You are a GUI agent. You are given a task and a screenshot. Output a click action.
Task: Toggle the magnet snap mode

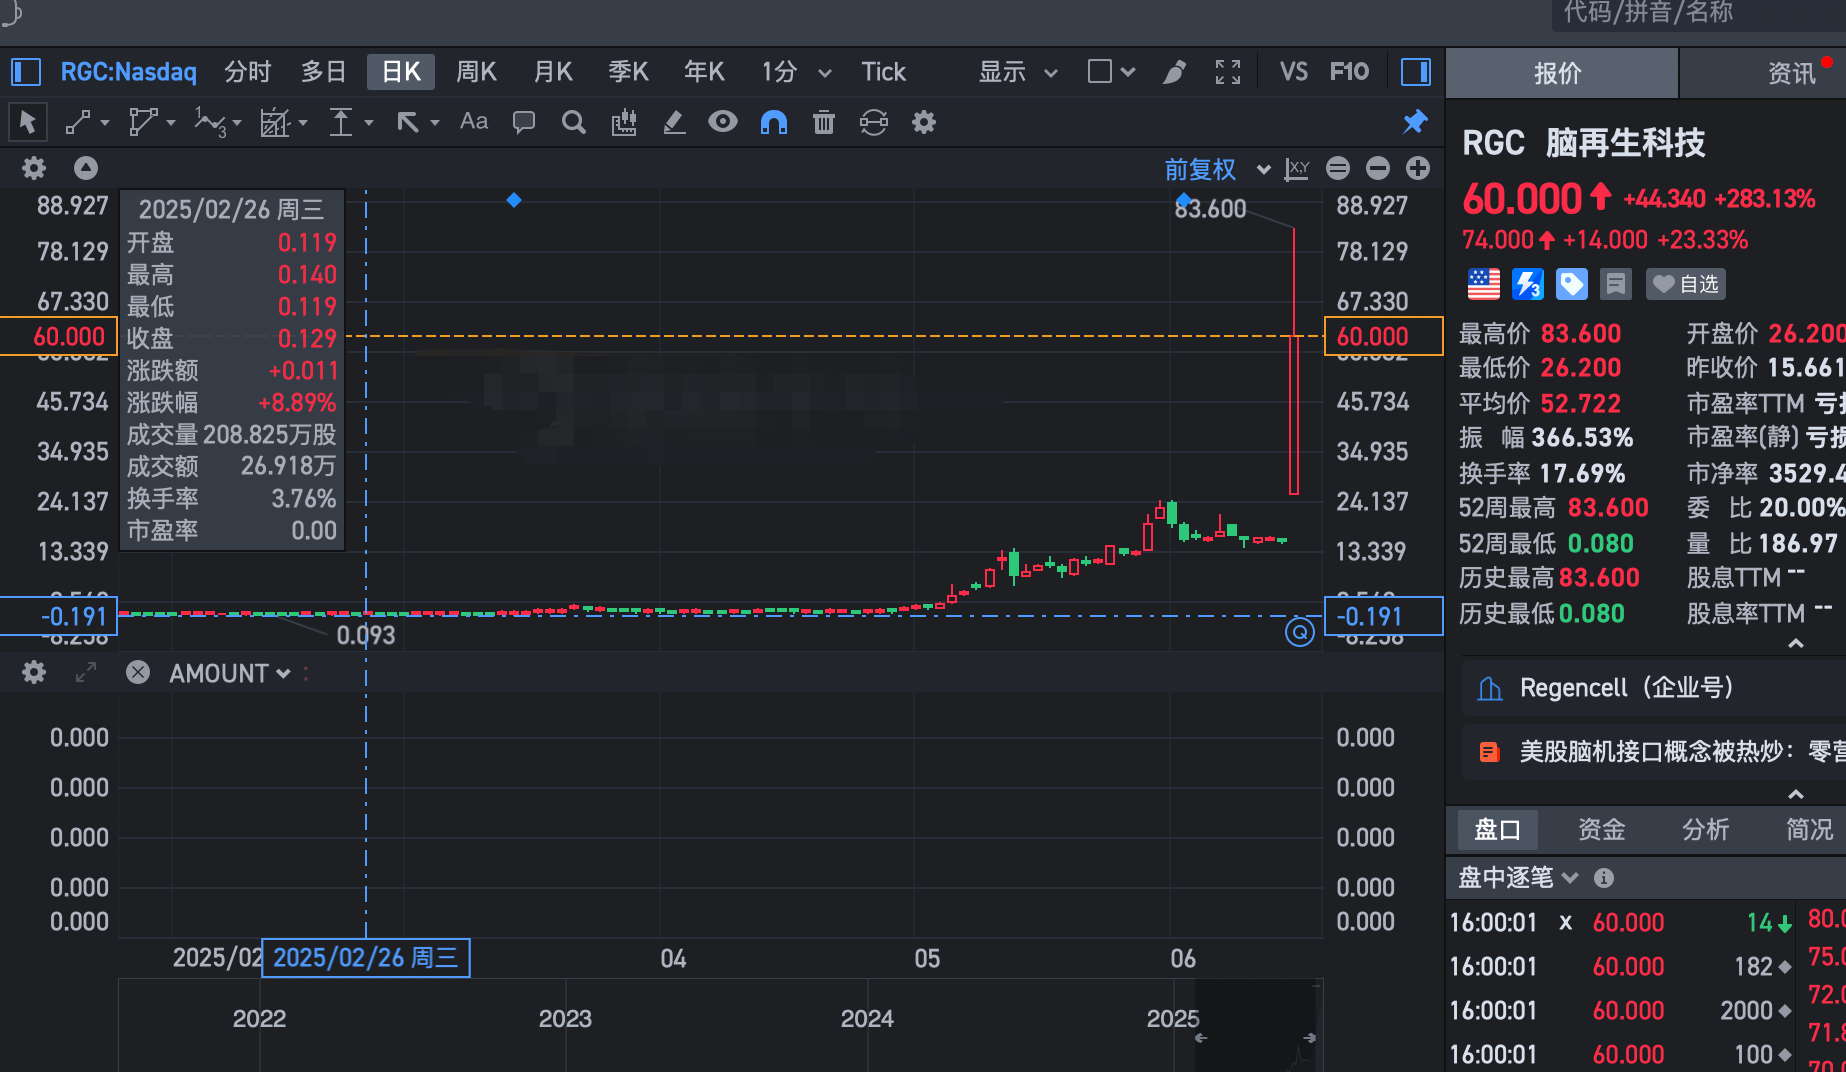774,122
